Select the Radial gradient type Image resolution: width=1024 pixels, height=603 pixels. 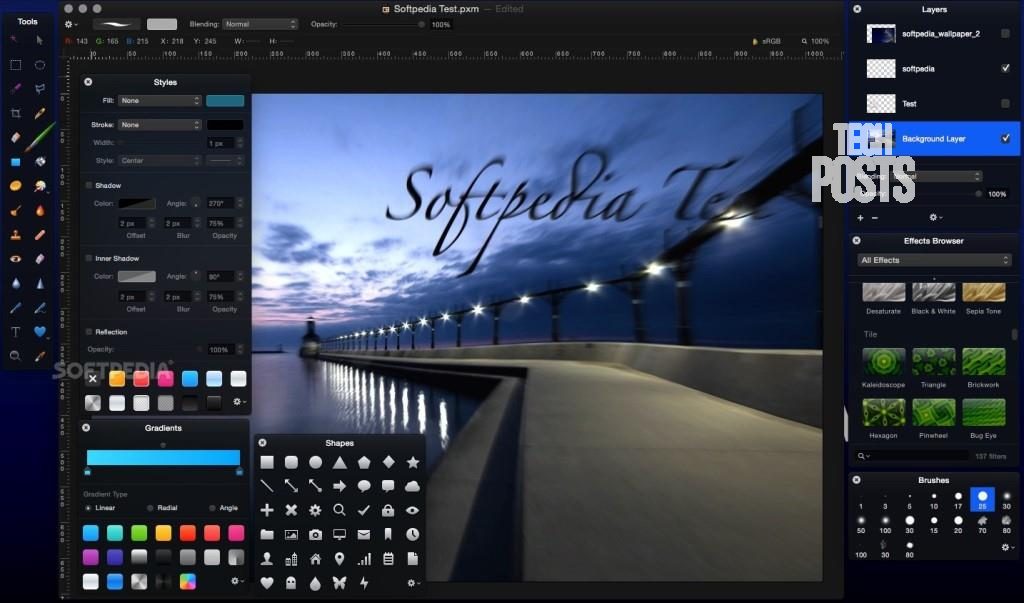[x=150, y=508]
